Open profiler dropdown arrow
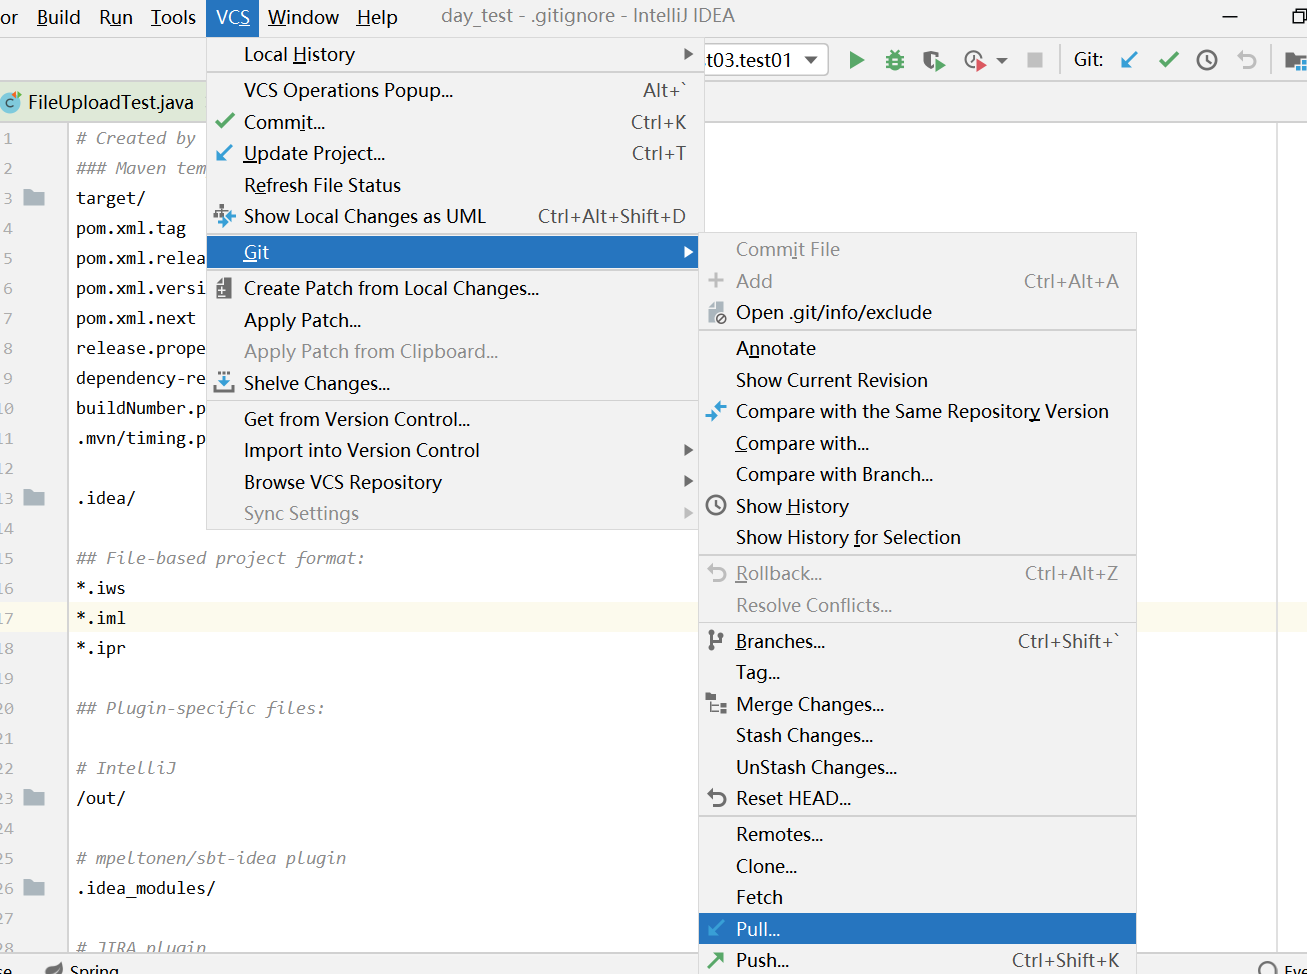The height and width of the screenshot is (974, 1307). click(x=1002, y=61)
